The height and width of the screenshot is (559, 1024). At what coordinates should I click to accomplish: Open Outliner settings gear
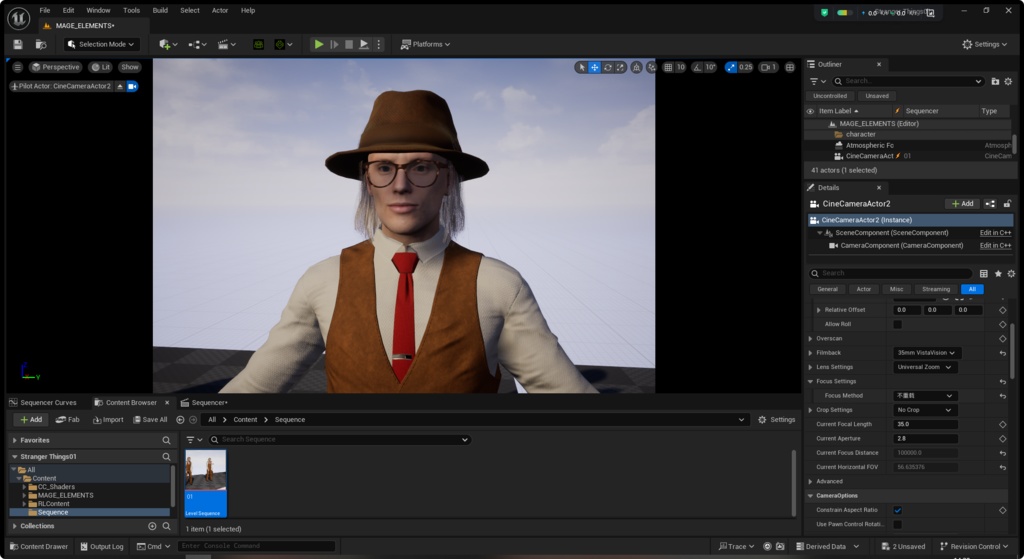pos(1008,81)
